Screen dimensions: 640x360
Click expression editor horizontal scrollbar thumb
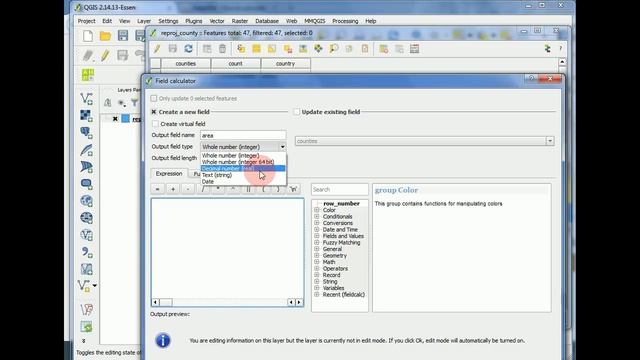[x=166, y=302]
